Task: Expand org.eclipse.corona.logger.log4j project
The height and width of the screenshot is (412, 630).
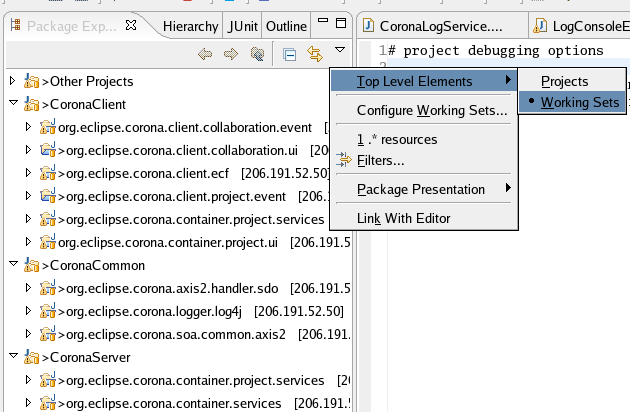Action: click(x=28, y=311)
